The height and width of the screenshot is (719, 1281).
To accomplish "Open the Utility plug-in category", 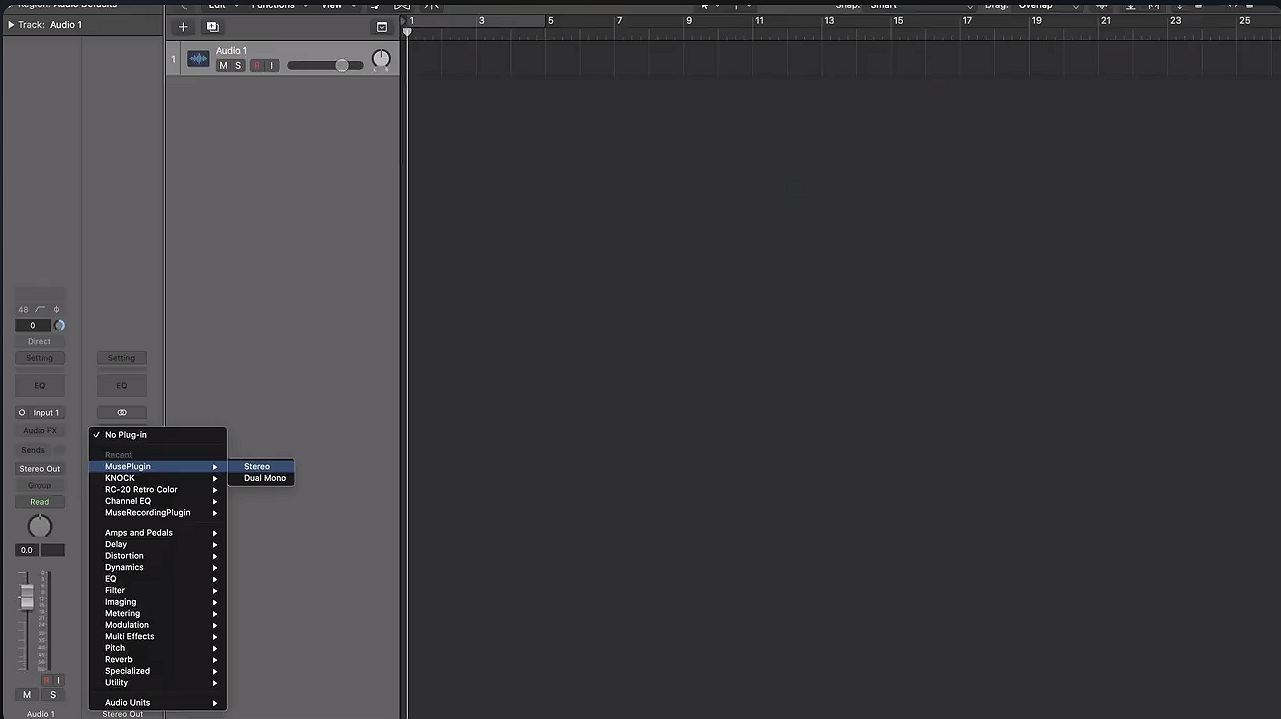I will coord(158,683).
